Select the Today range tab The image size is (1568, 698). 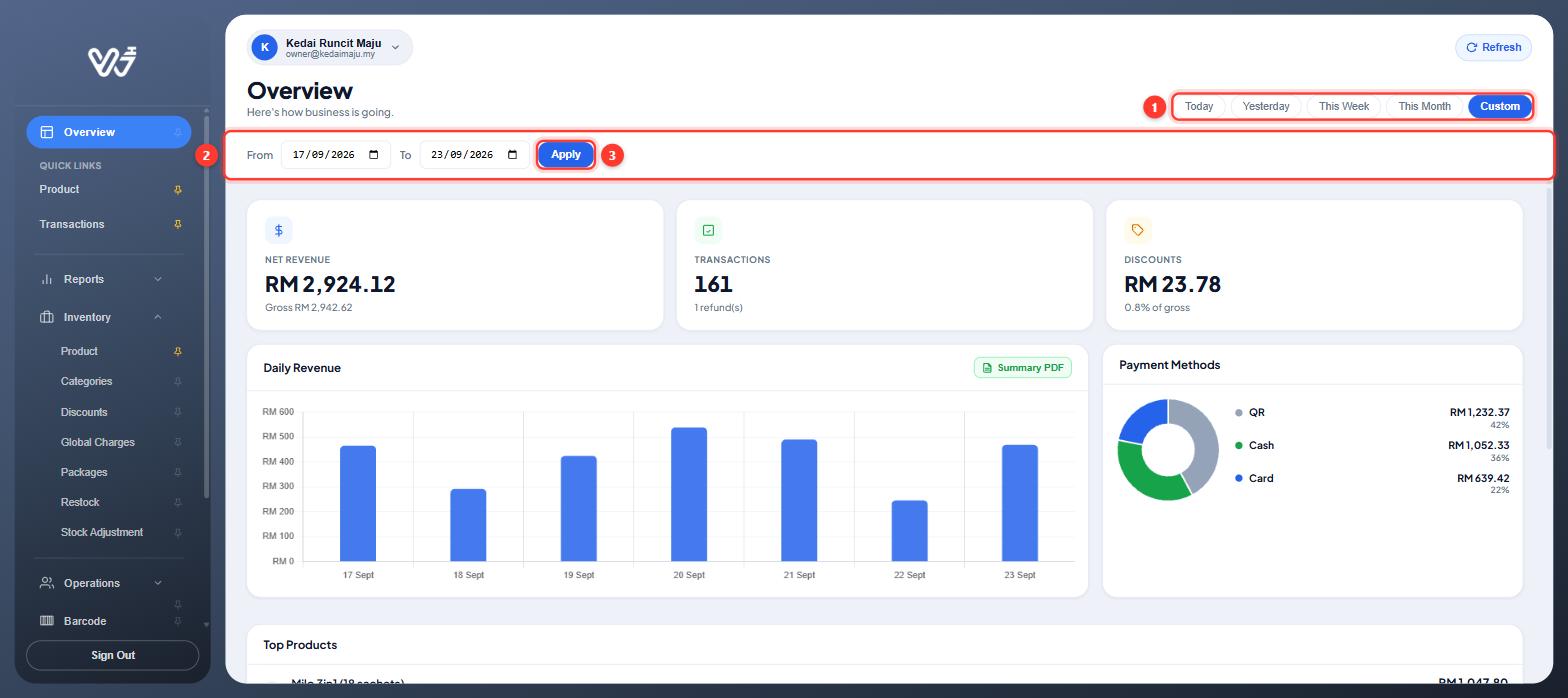[x=1199, y=106]
